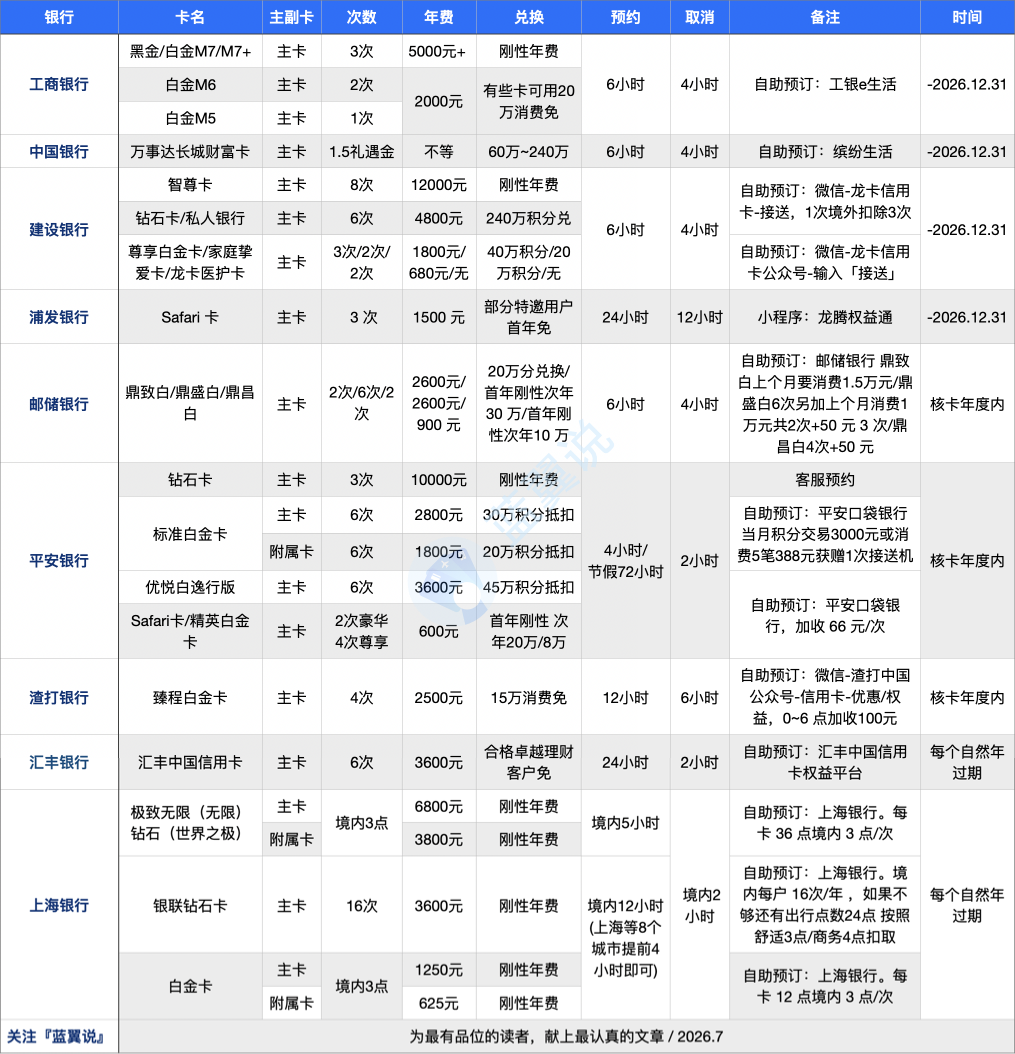The height and width of the screenshot is (1054, 1015).
Task: Click the 黑金/白金M7/M7+ card name
Action: pos(190,51)
